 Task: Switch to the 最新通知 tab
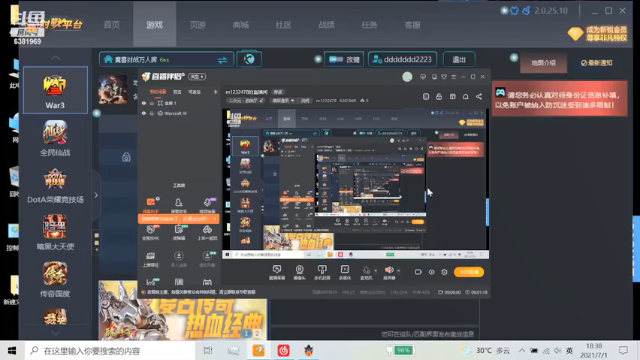pos(596,63)
